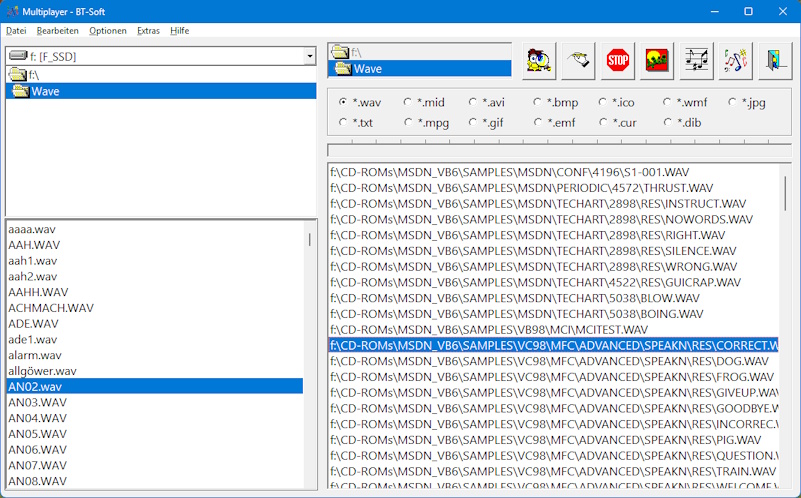Choose the *.avi radio option

point(487,102)
